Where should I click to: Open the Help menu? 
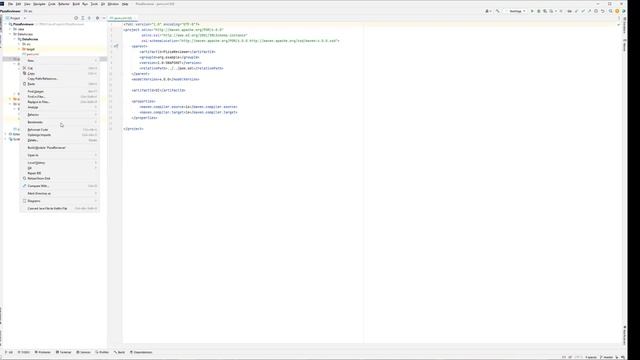[125, 4]
